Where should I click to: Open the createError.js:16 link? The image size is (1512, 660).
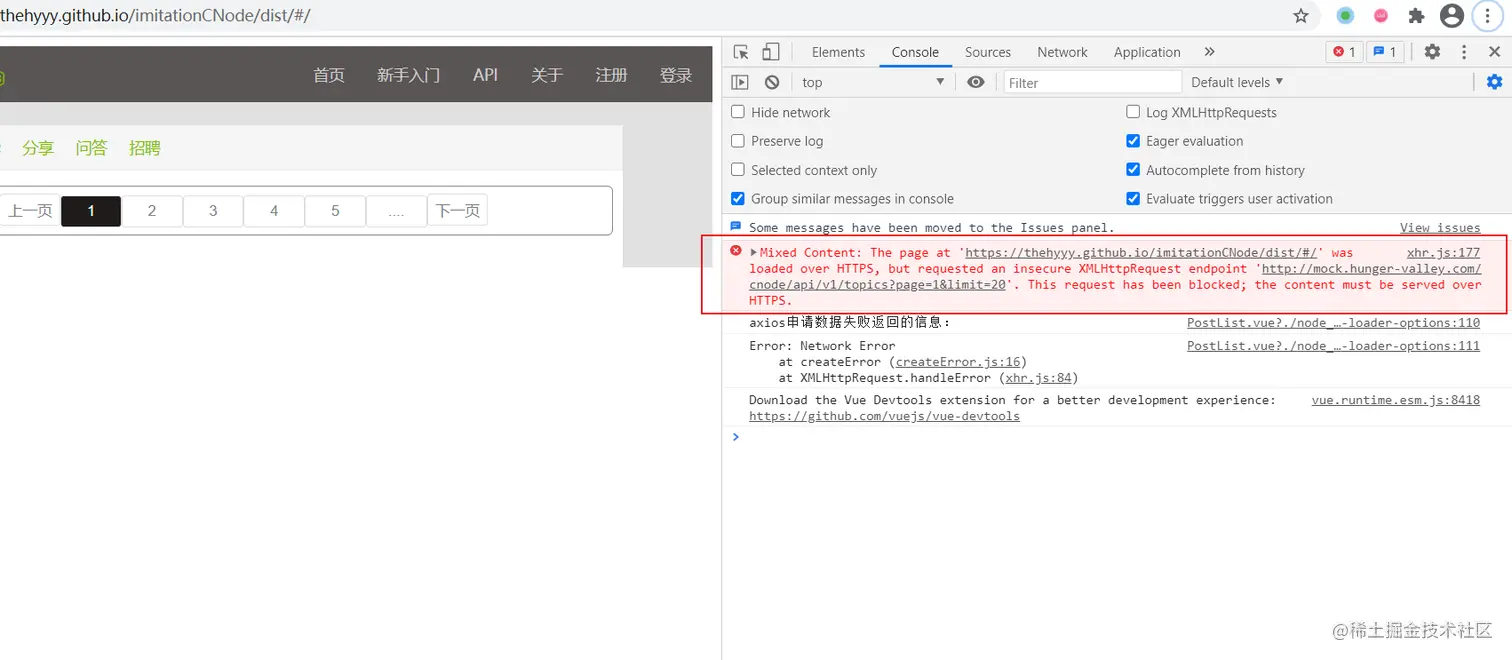pos(958,362)
